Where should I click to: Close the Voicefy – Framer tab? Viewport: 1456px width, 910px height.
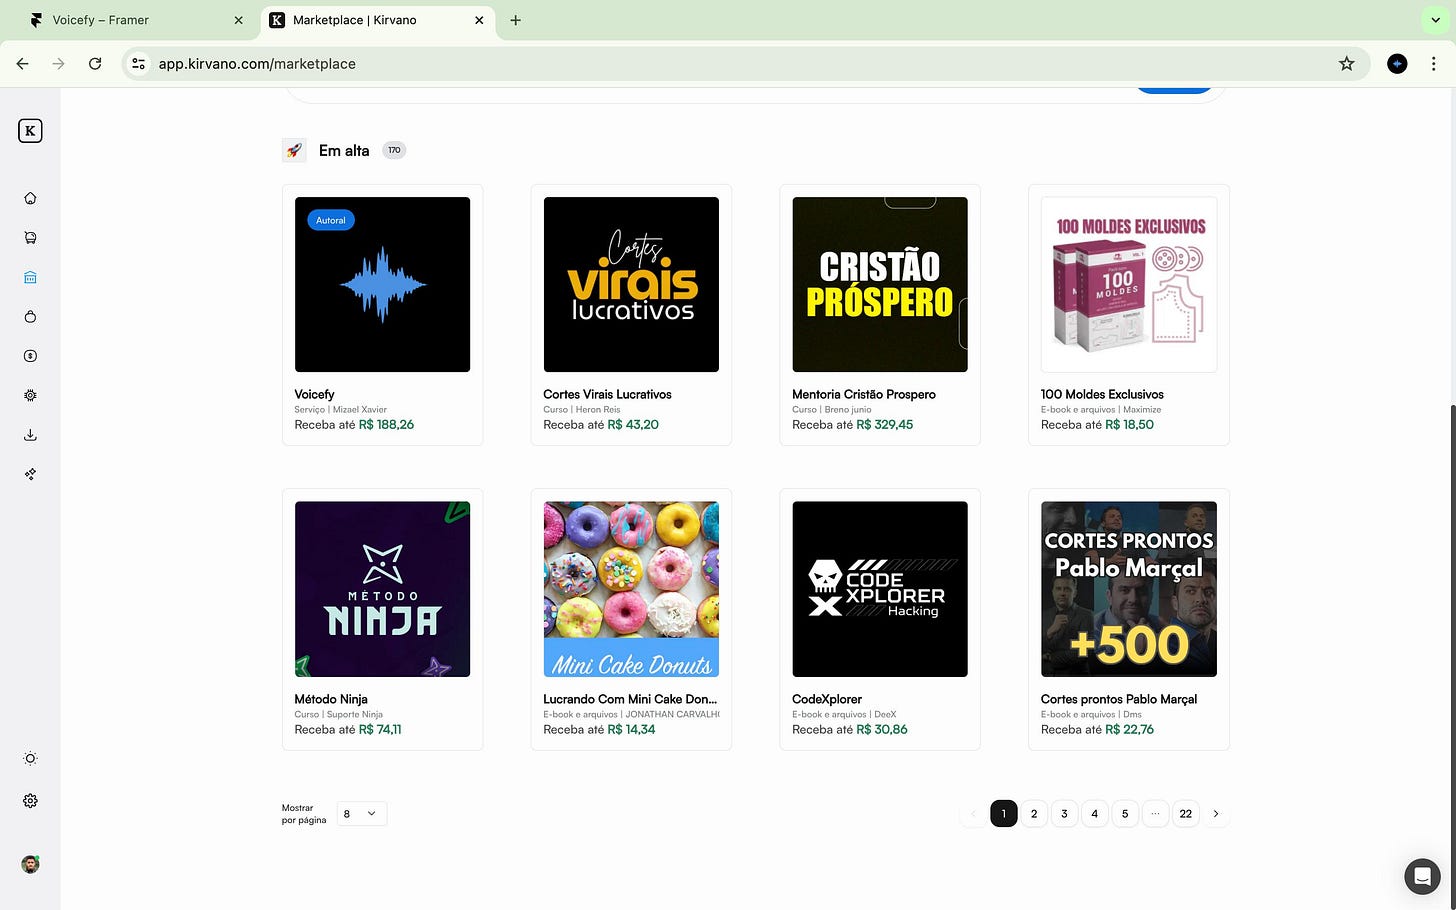point(238,20)
